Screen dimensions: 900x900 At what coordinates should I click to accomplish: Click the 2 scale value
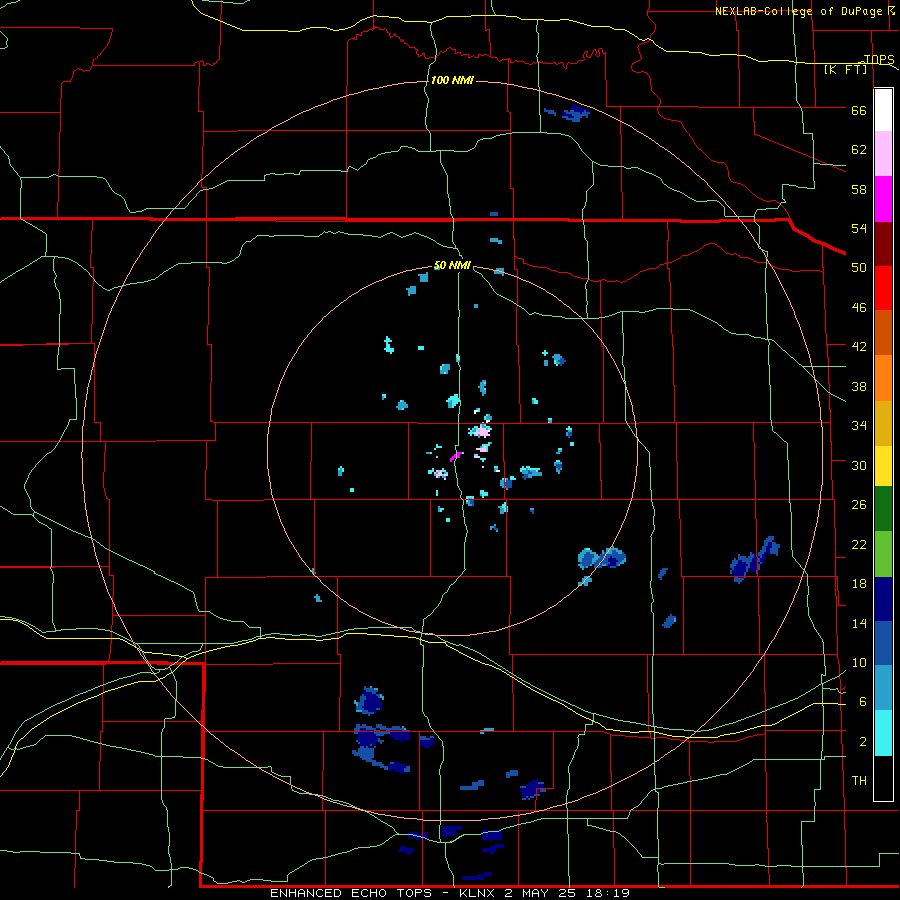863,741
